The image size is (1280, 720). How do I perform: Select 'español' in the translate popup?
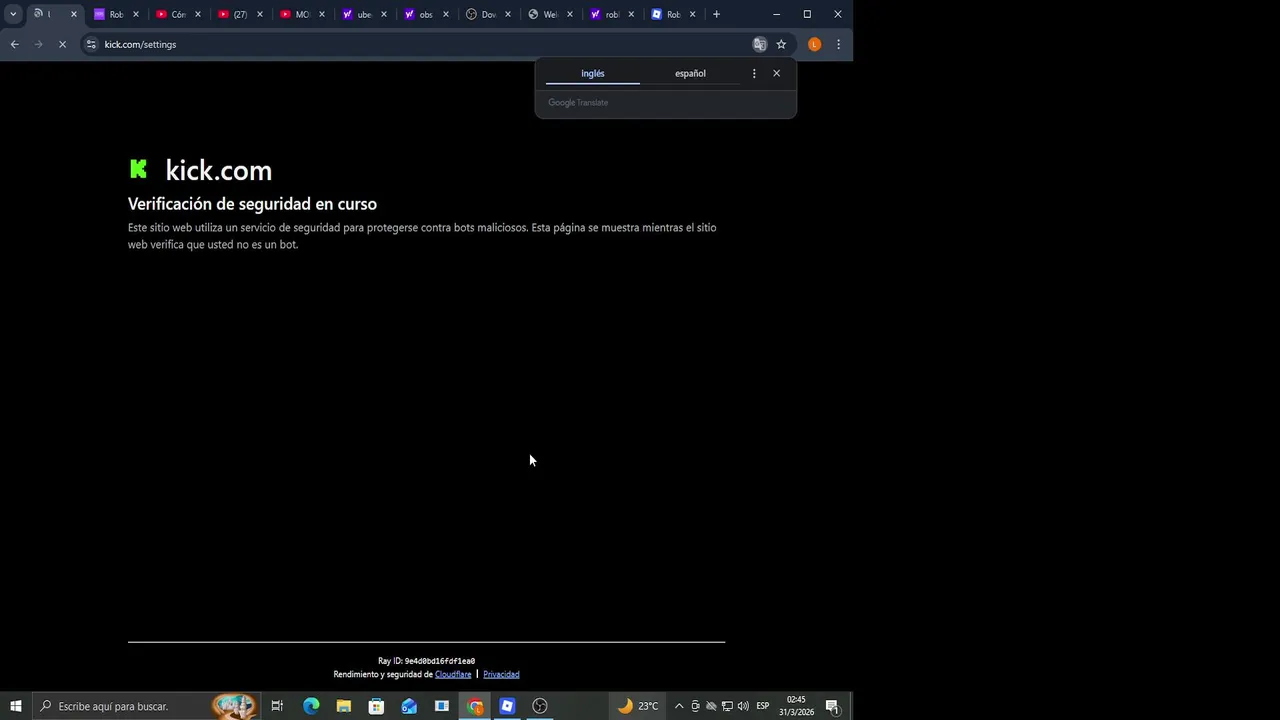tap(690, 73)
